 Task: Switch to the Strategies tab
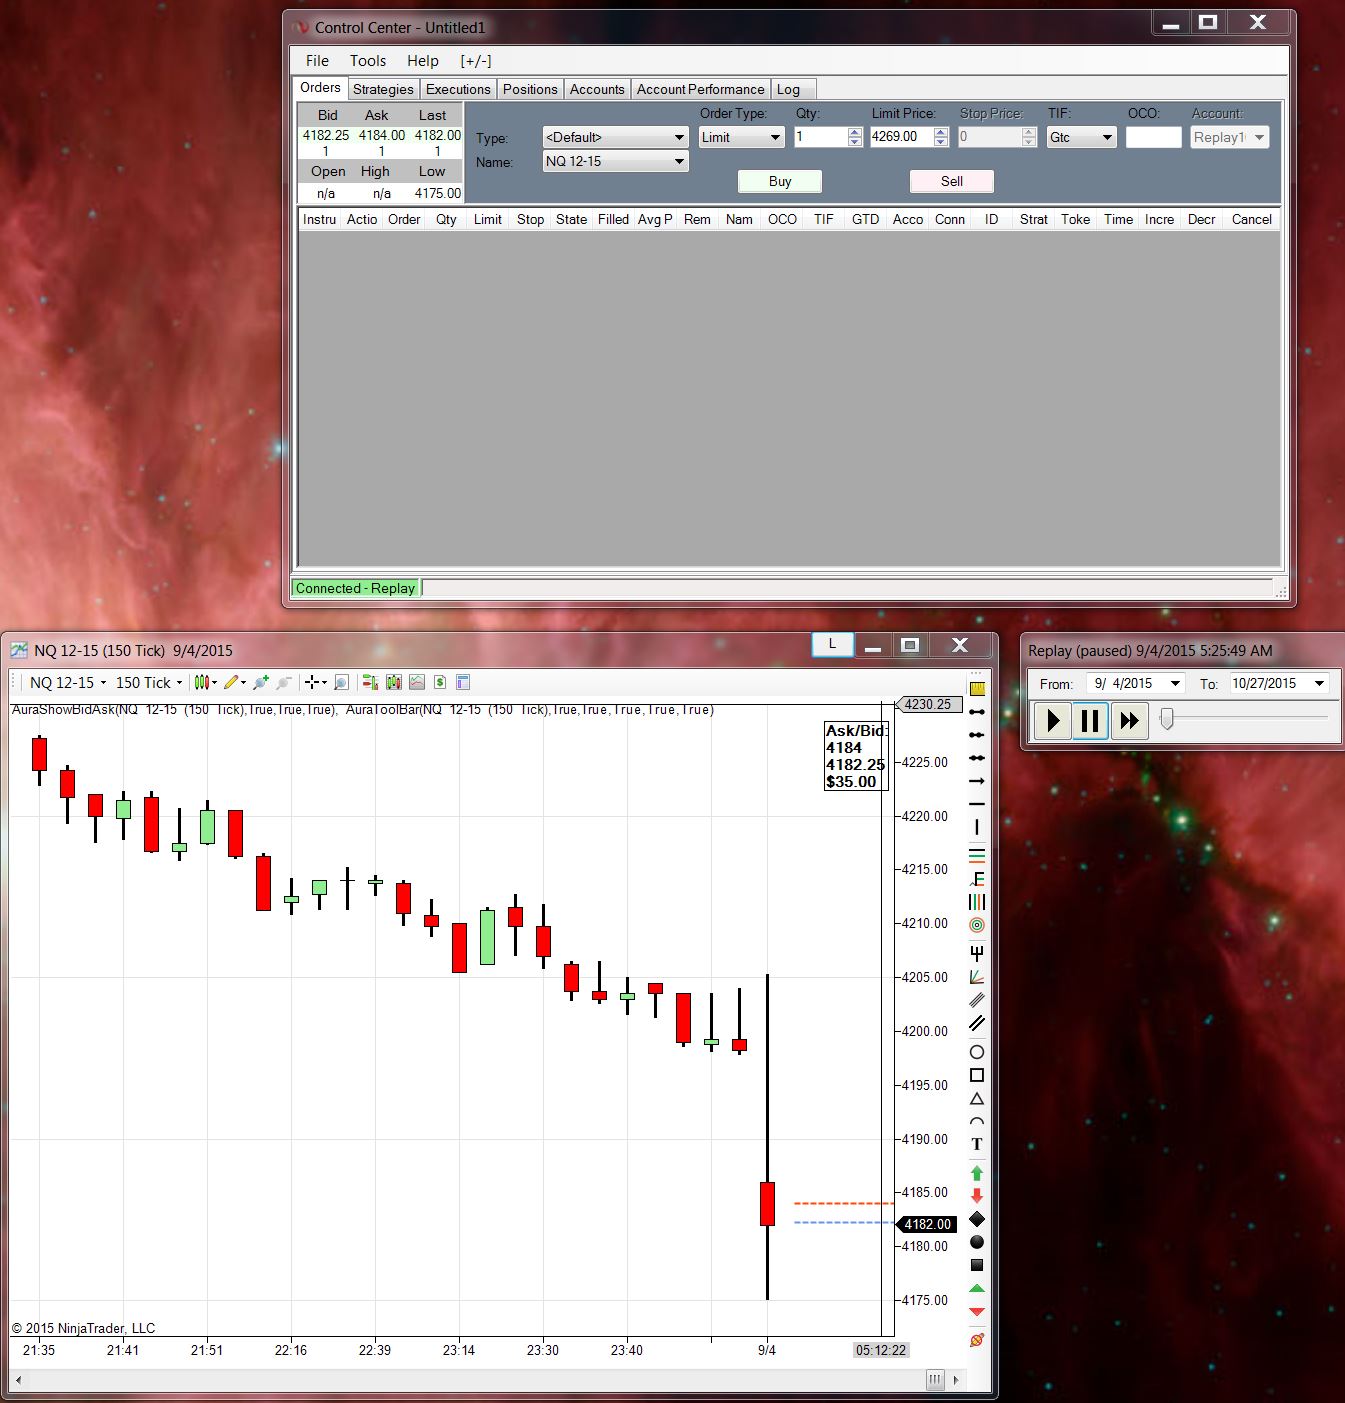pos(383,89)
